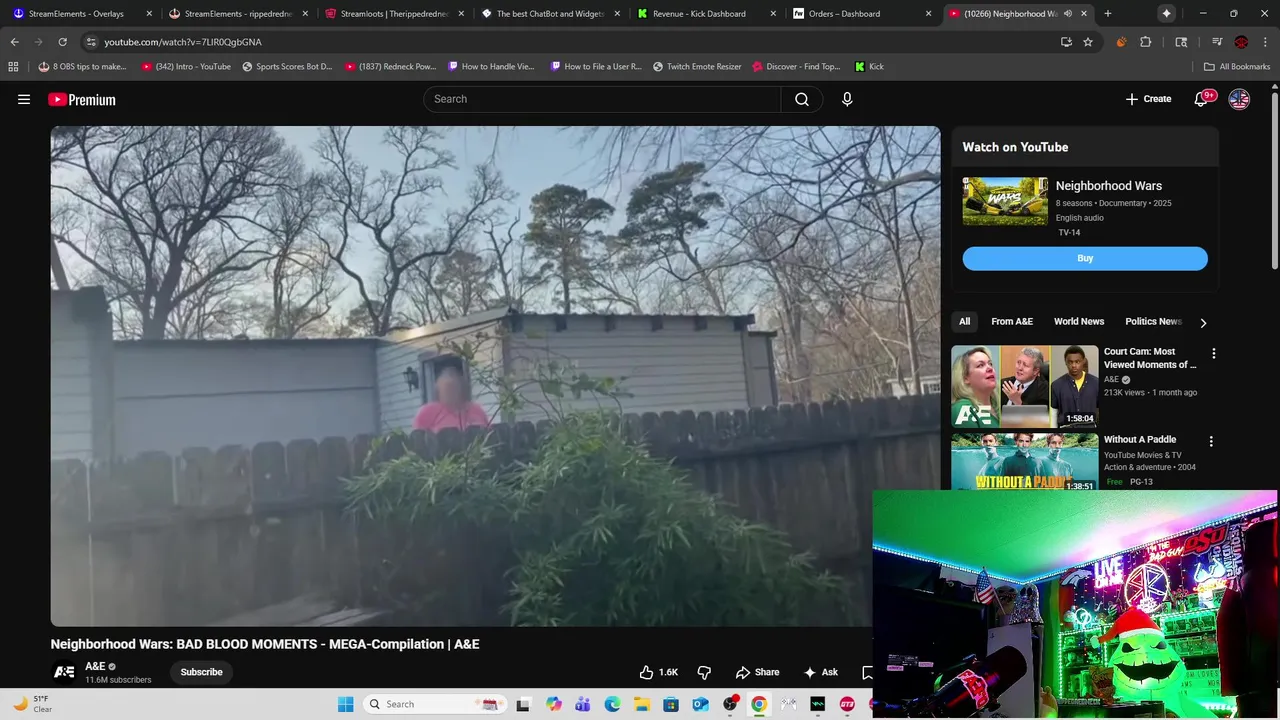The height and width of the screenshot is (720, 1280).
Task: Switch to StreamElements - Overlays tab
Action: coord(80,14)
